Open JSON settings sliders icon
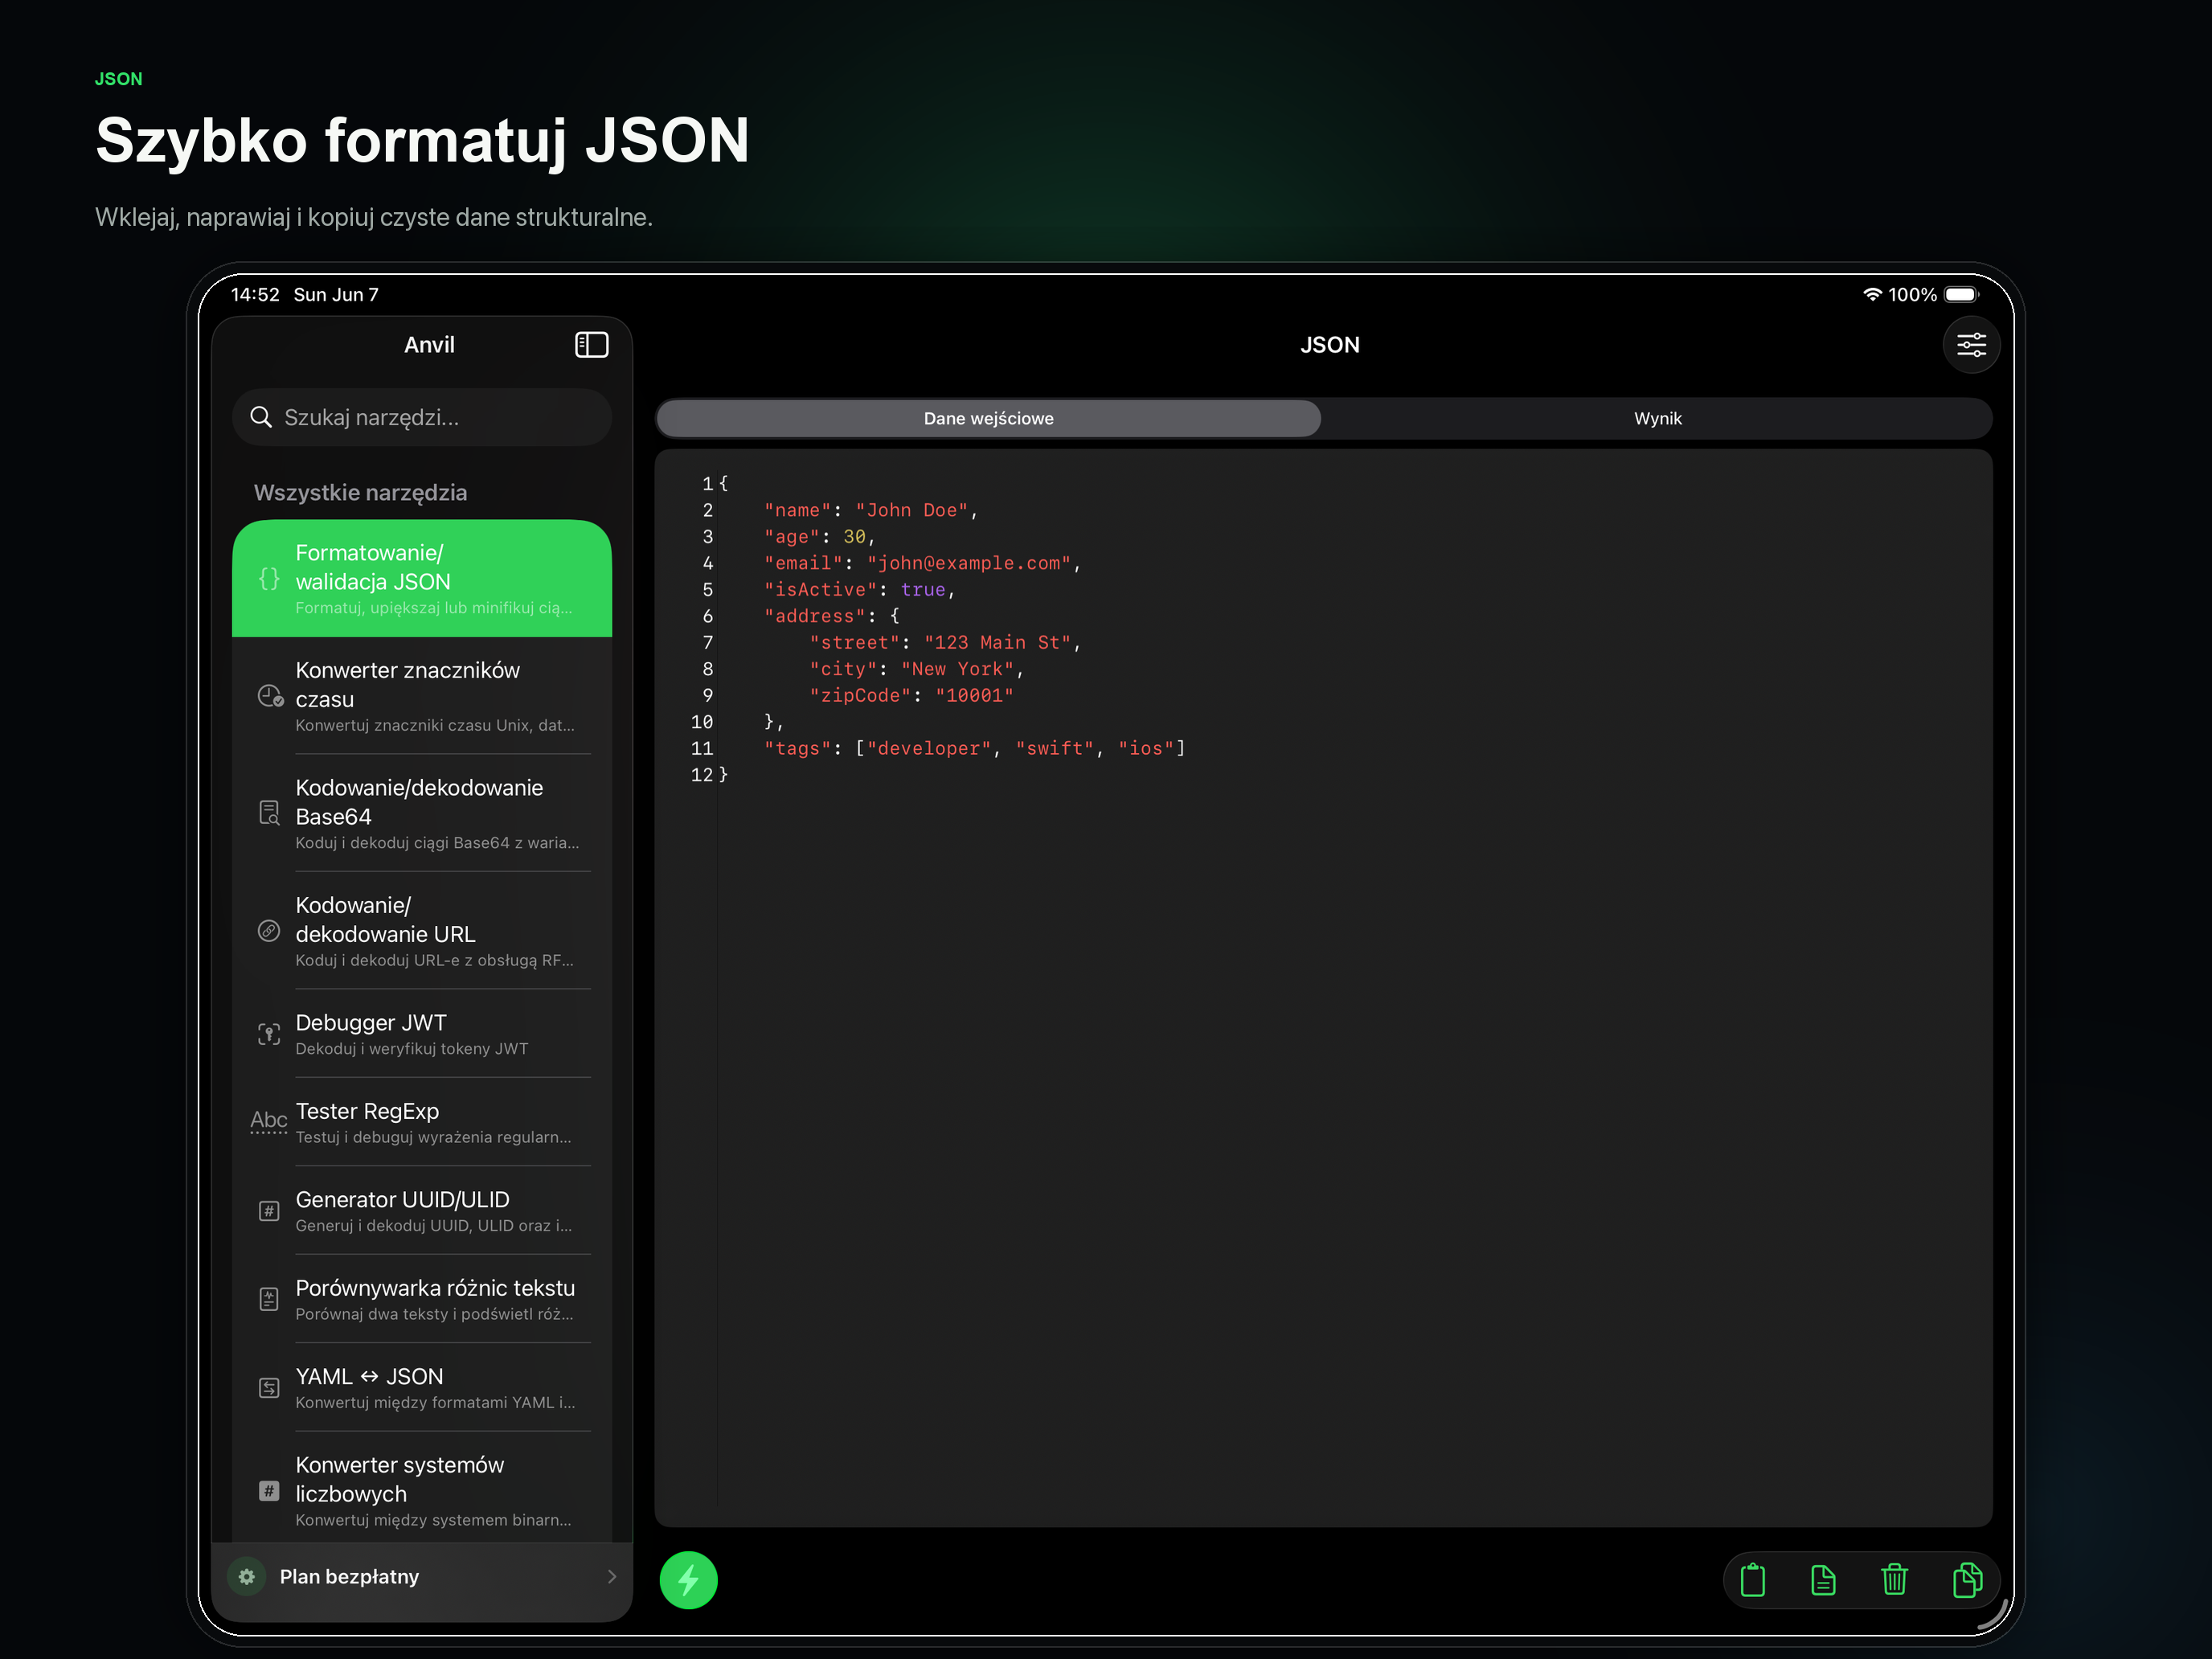Screen dimensions: 2212x1659 coord(1970,345)
